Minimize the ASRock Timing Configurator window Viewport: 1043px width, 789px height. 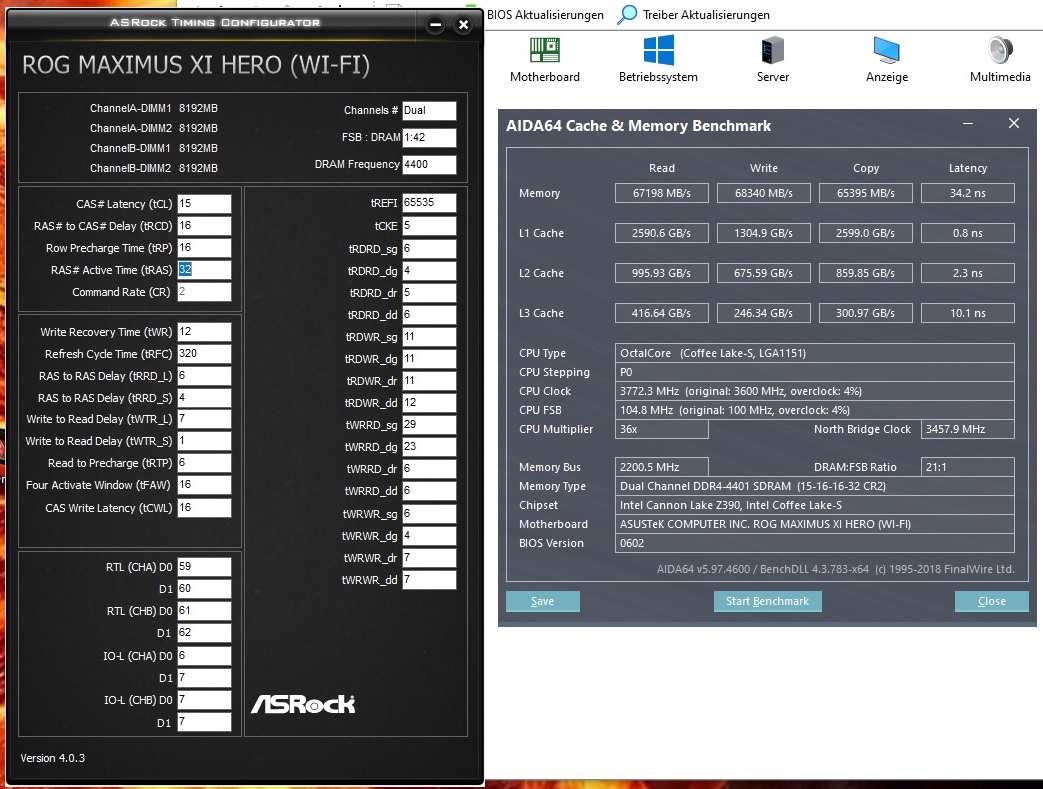(x=436, y=25)
